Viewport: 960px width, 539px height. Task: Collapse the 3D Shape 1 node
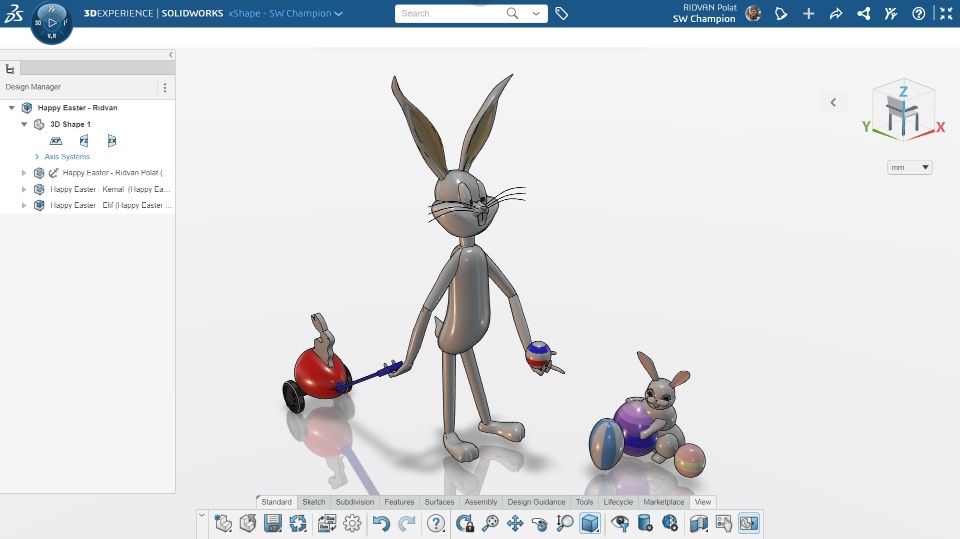coord(24,124)
